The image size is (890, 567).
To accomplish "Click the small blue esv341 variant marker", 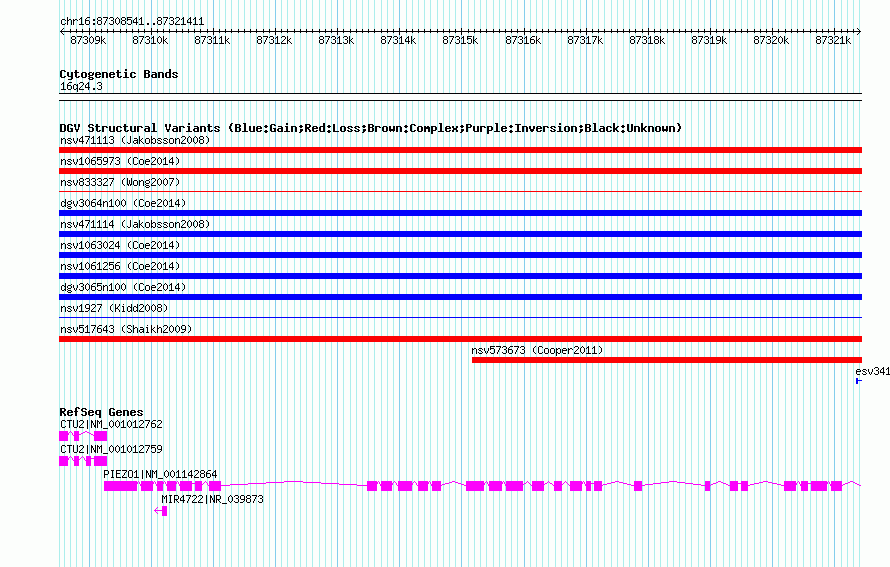I will pos(859,381).
